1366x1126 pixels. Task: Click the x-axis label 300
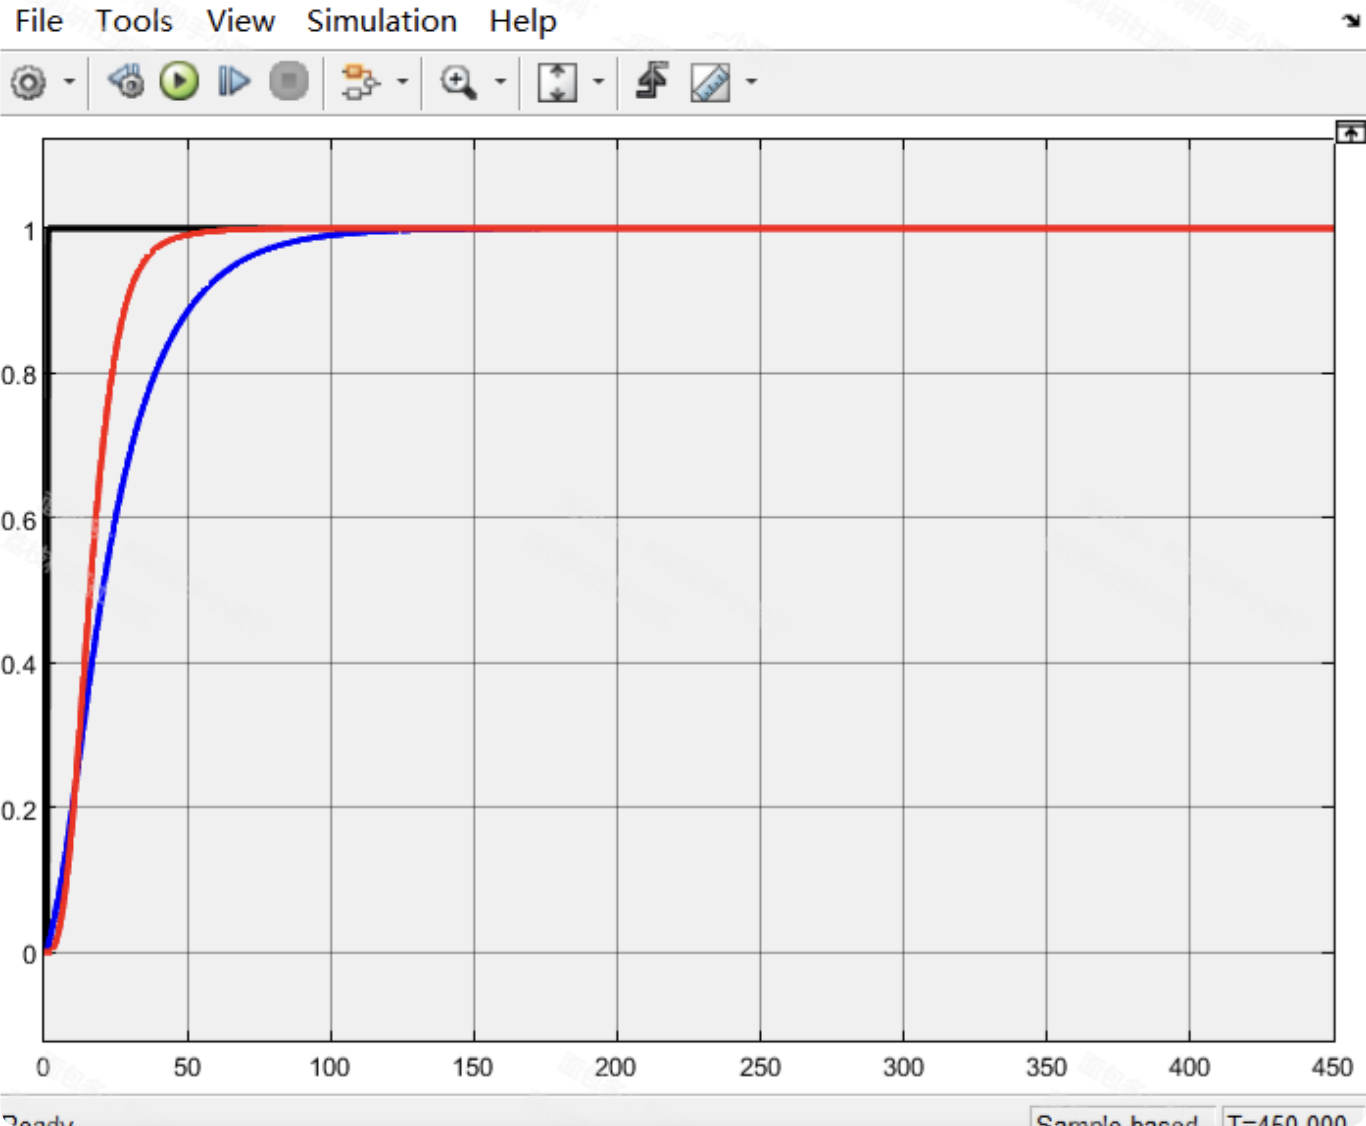pos(902,1068)
